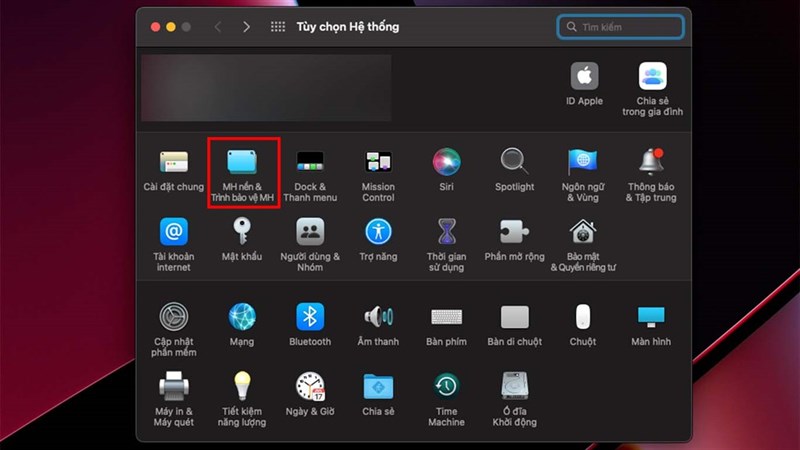Open Thông báo & Tập trung pane
Screen dimensions: 800x450
pyautogui.click(x=651, y=174)
